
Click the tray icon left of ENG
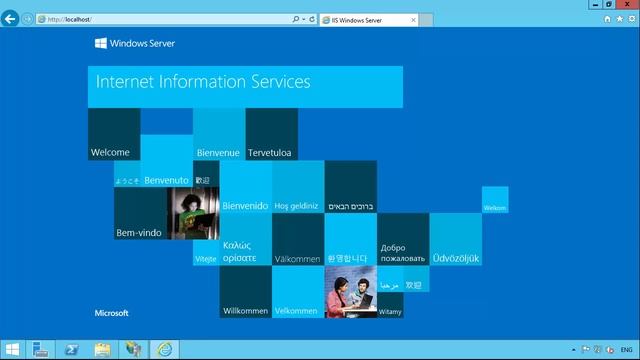(610, 349)
